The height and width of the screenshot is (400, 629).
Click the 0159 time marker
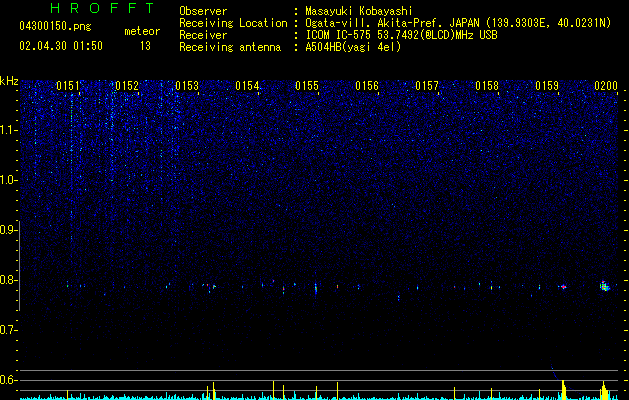(547, 86)
